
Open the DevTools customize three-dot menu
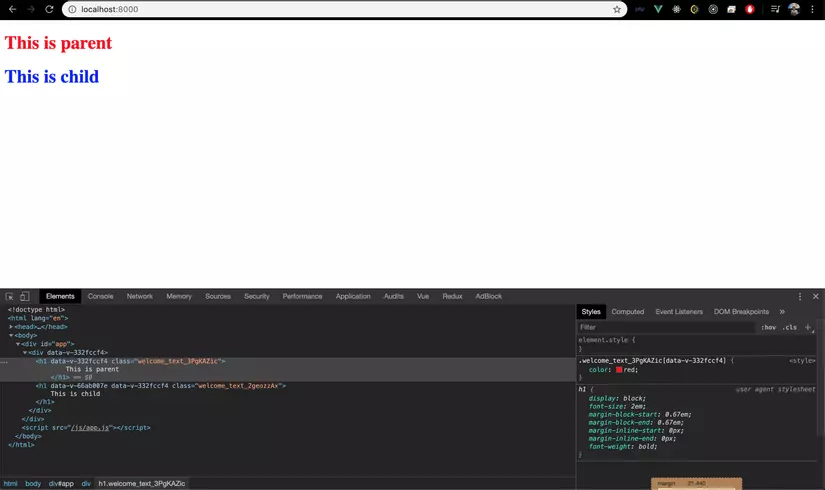coord(800,296)
